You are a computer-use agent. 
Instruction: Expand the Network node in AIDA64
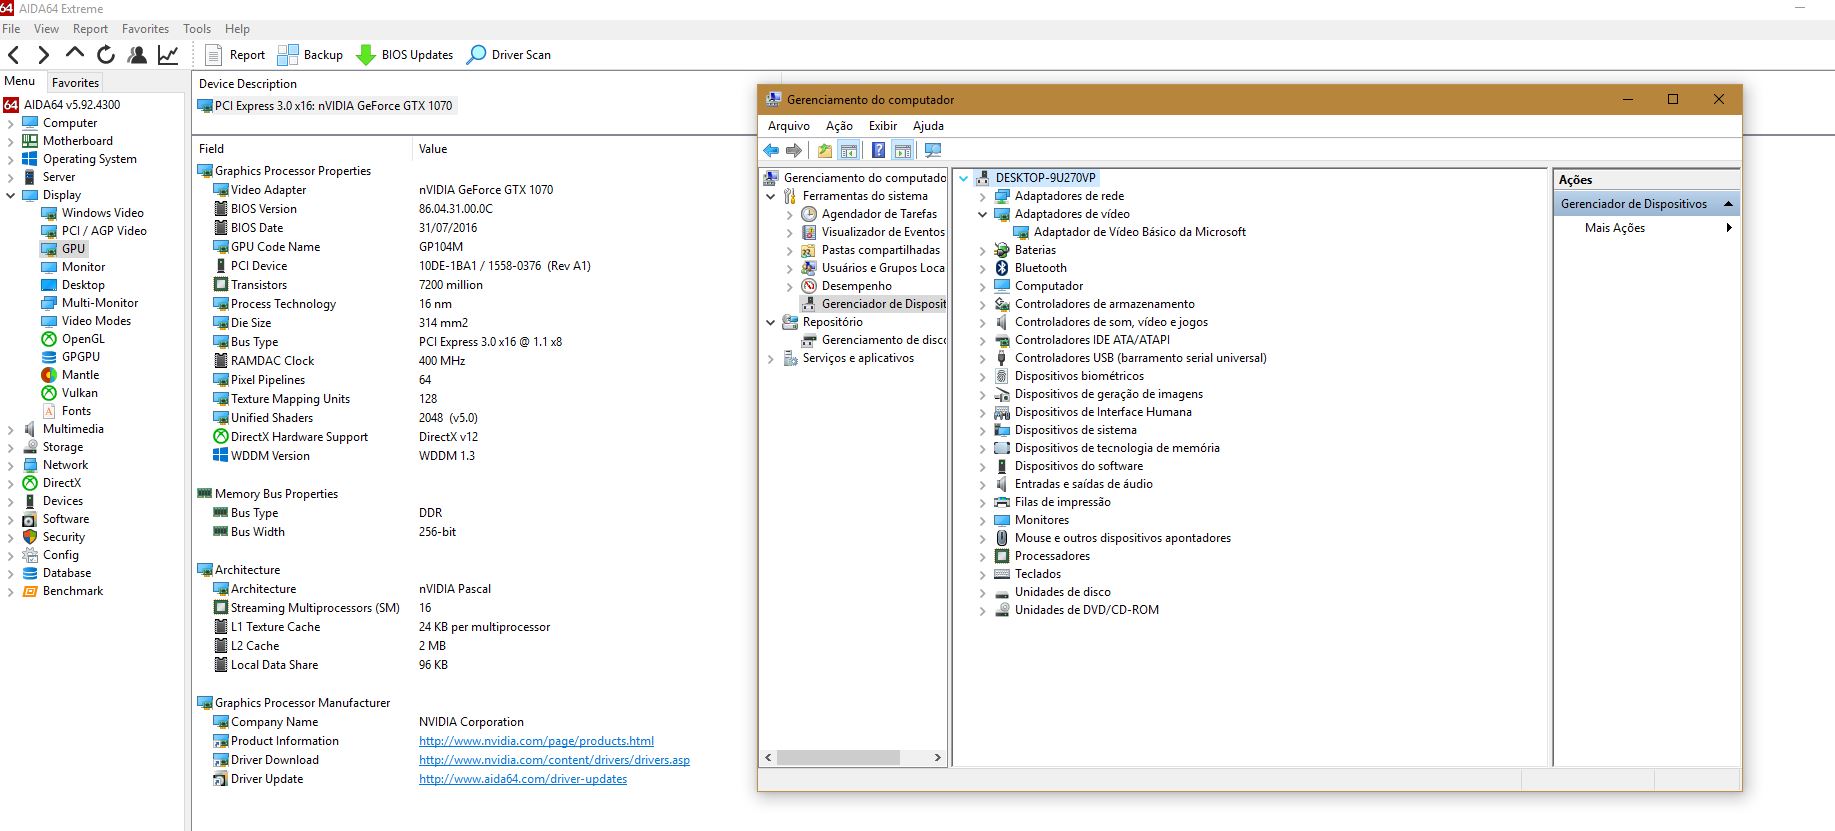[11, 465]
